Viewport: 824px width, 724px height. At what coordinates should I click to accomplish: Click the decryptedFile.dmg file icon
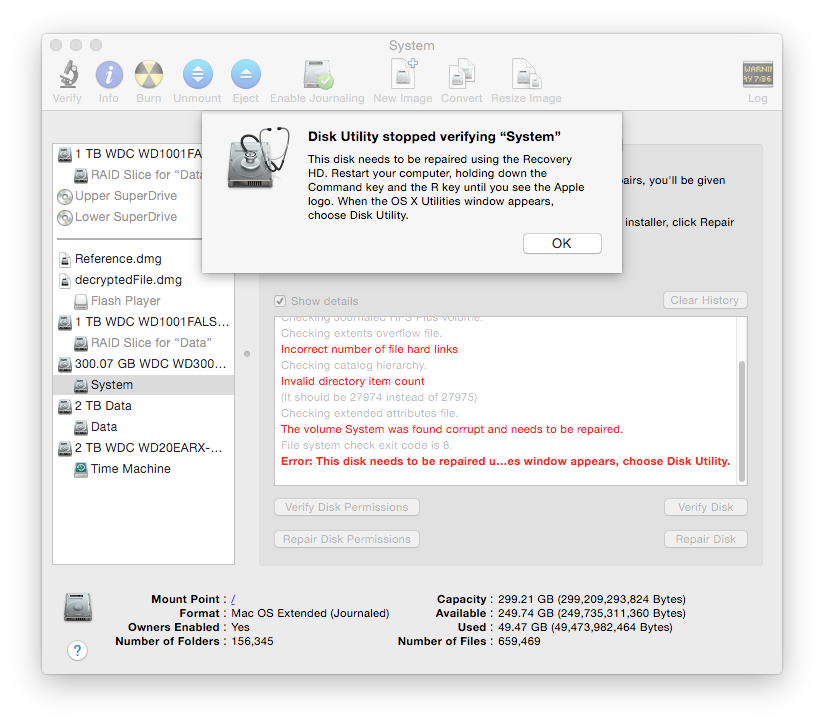(65, 281)
